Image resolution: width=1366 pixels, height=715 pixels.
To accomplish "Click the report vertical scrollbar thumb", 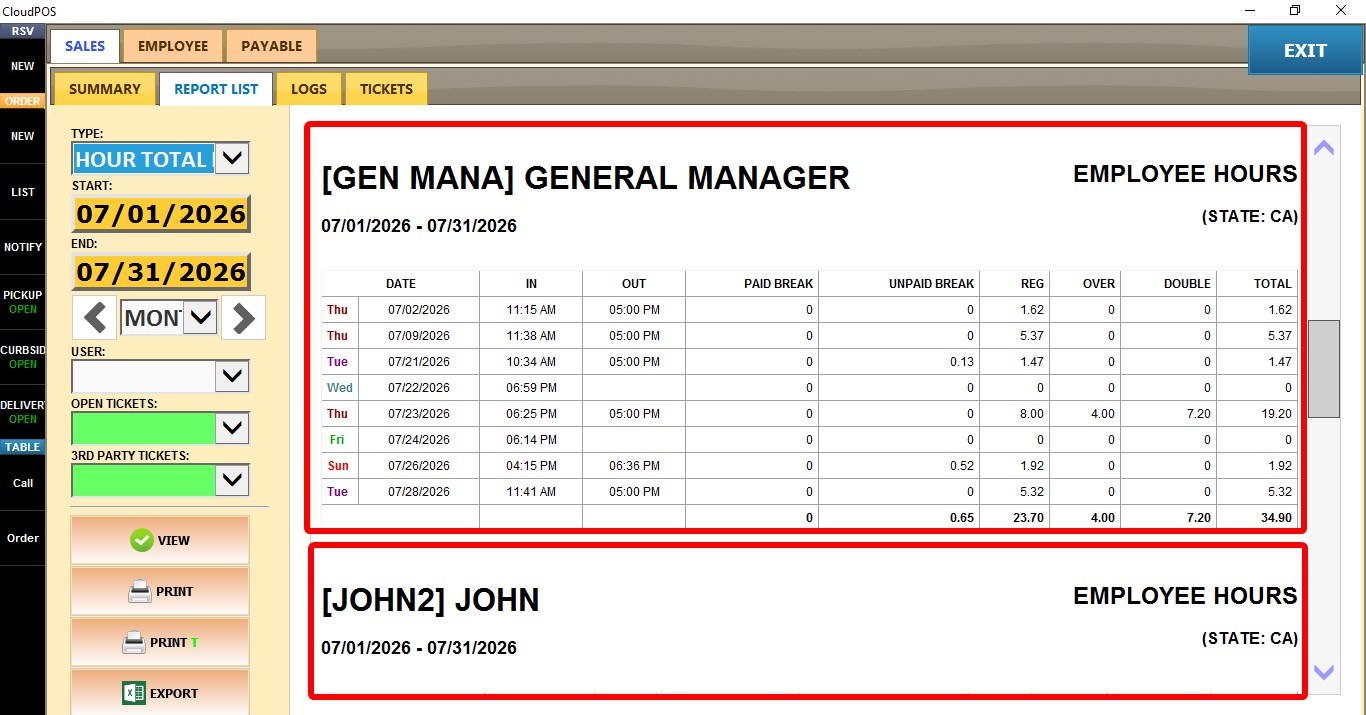I will (x=1324, y=369).
